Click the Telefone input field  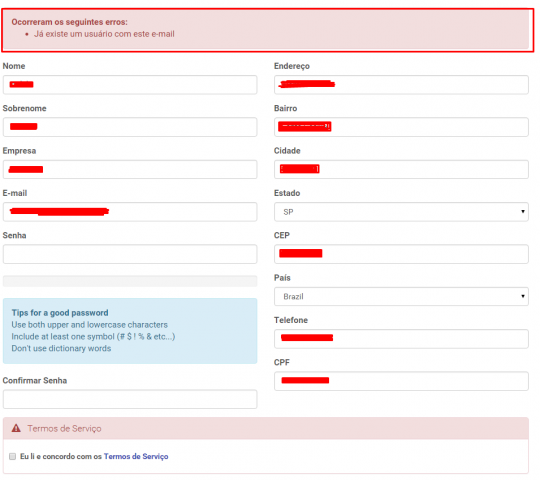pos(401,339)
